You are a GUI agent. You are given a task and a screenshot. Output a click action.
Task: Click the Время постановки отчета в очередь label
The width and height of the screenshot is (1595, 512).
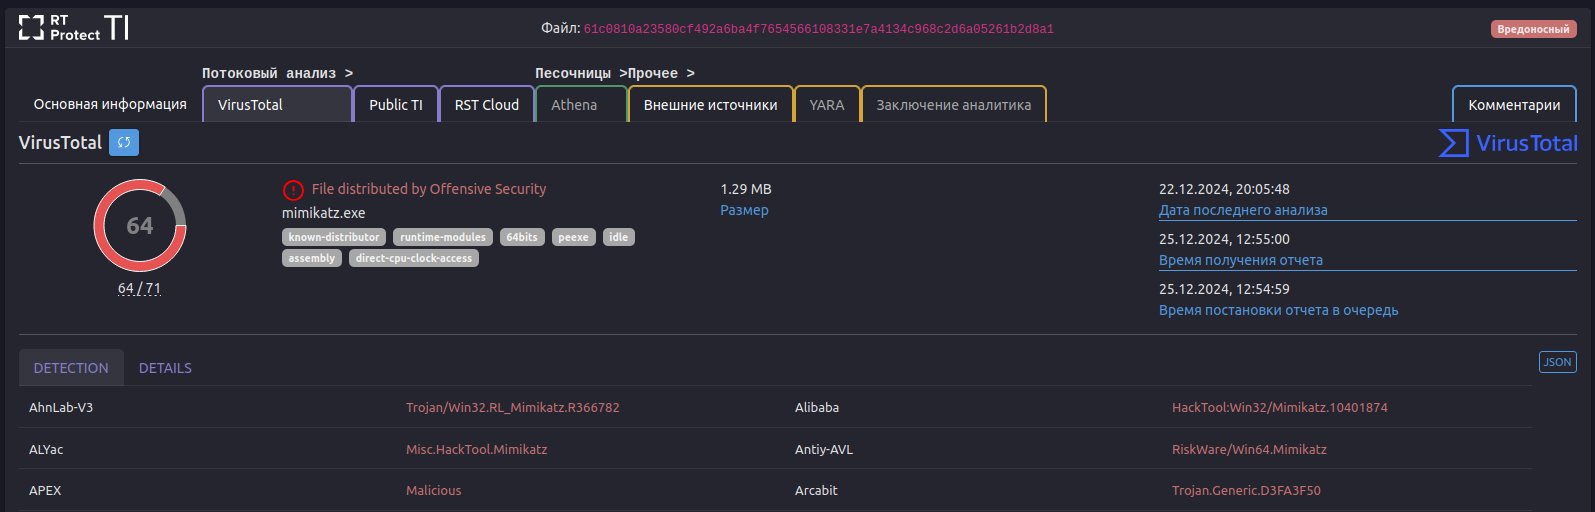[1278, 310]
